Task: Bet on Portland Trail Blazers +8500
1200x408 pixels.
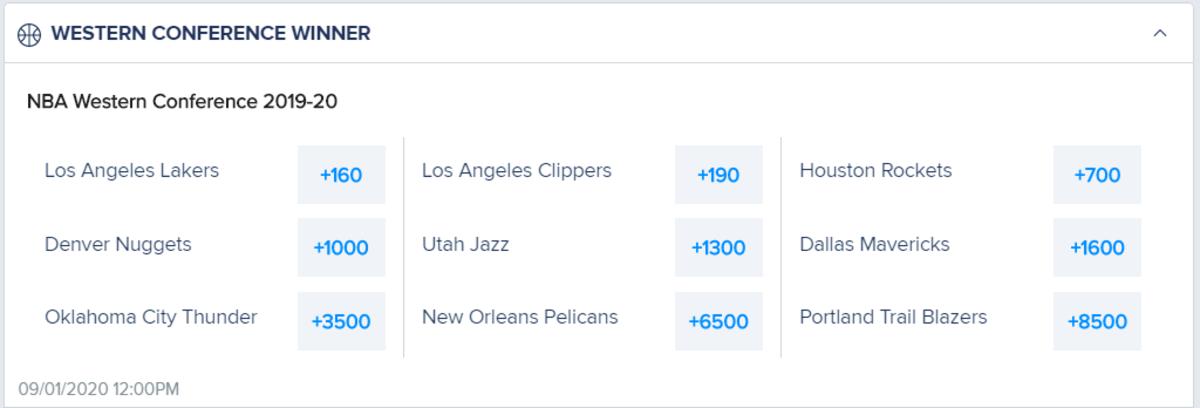Action: (x=1097, y=321)
